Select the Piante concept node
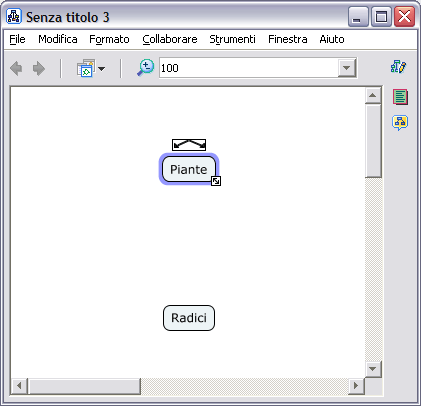The height and width of the screenshot is (406, 421). pos(189,169)
